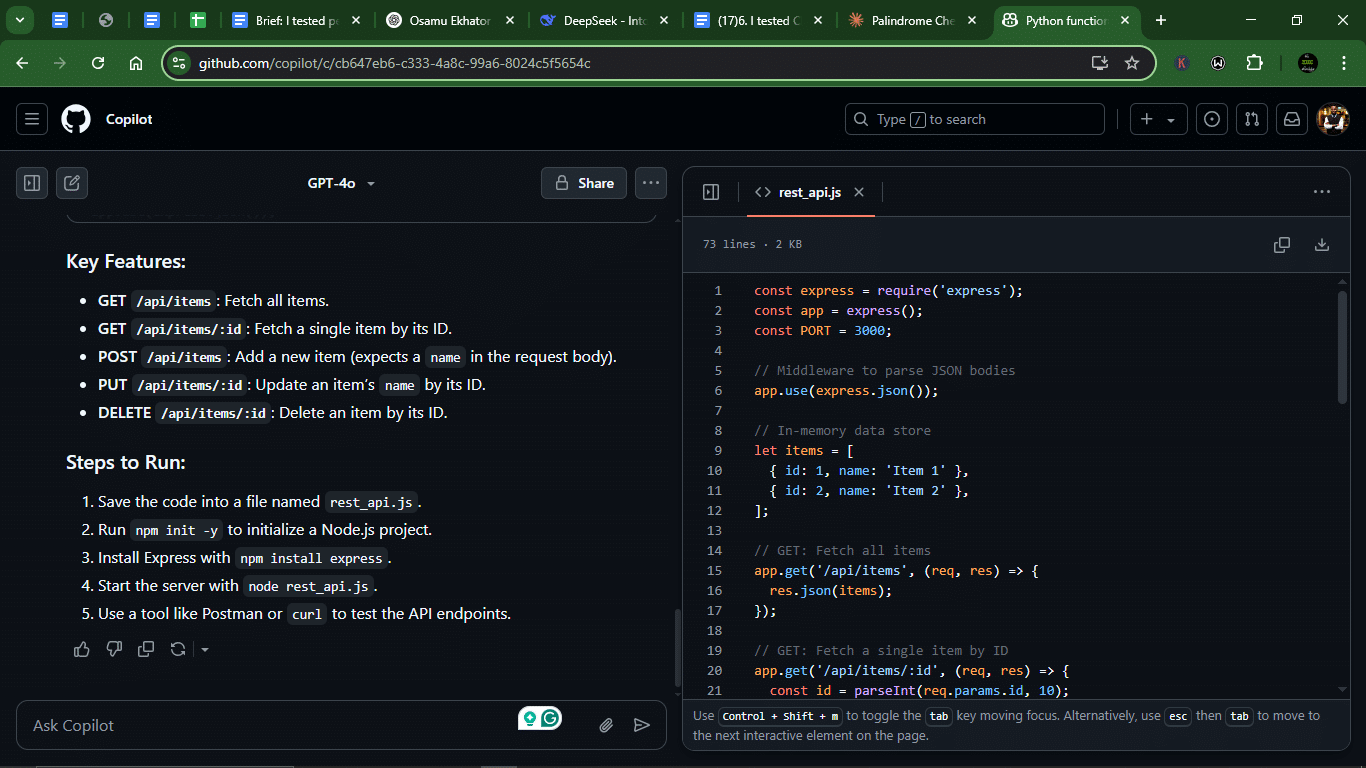
Task: Regenerate the Copilot response
Action: 178,649
